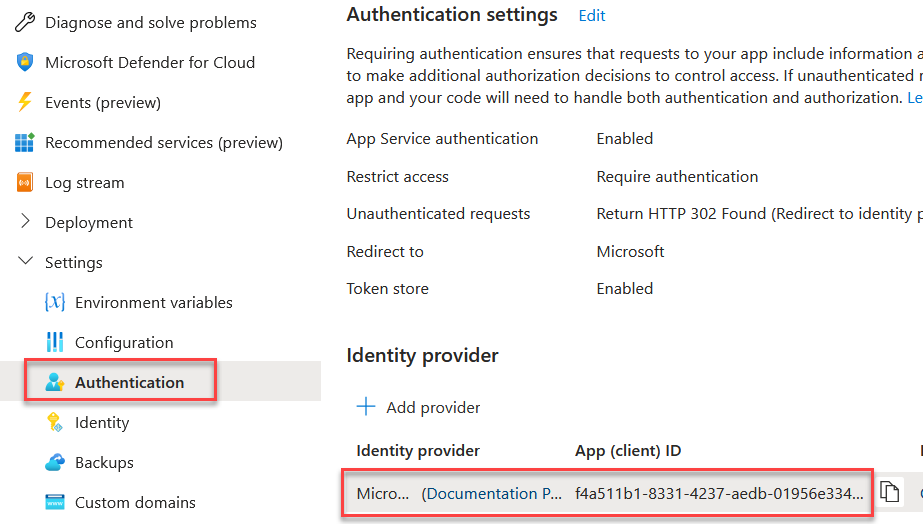Open the Configuration page
923x524 pixels.
coord(124,343)
